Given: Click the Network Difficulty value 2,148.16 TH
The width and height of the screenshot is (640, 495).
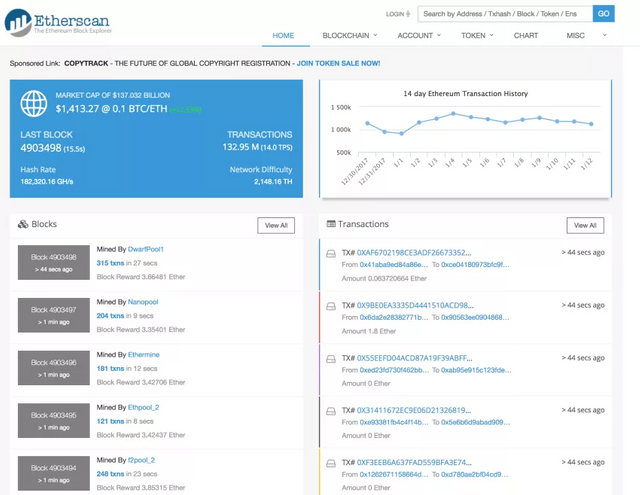Looking at the screenshot, I should [x=273, y=182].
